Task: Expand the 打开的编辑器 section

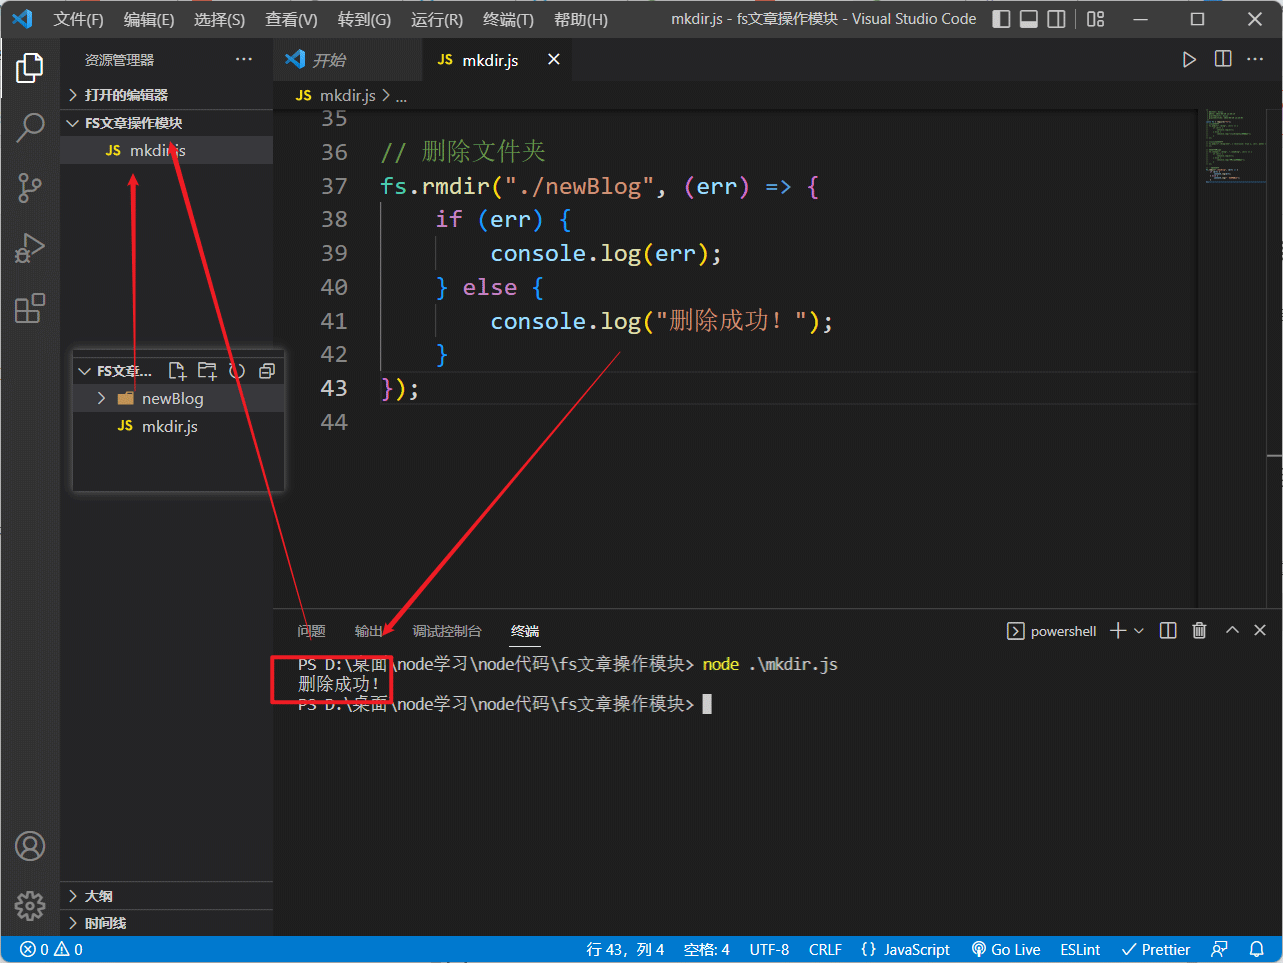Action: [x=166, y=95]
